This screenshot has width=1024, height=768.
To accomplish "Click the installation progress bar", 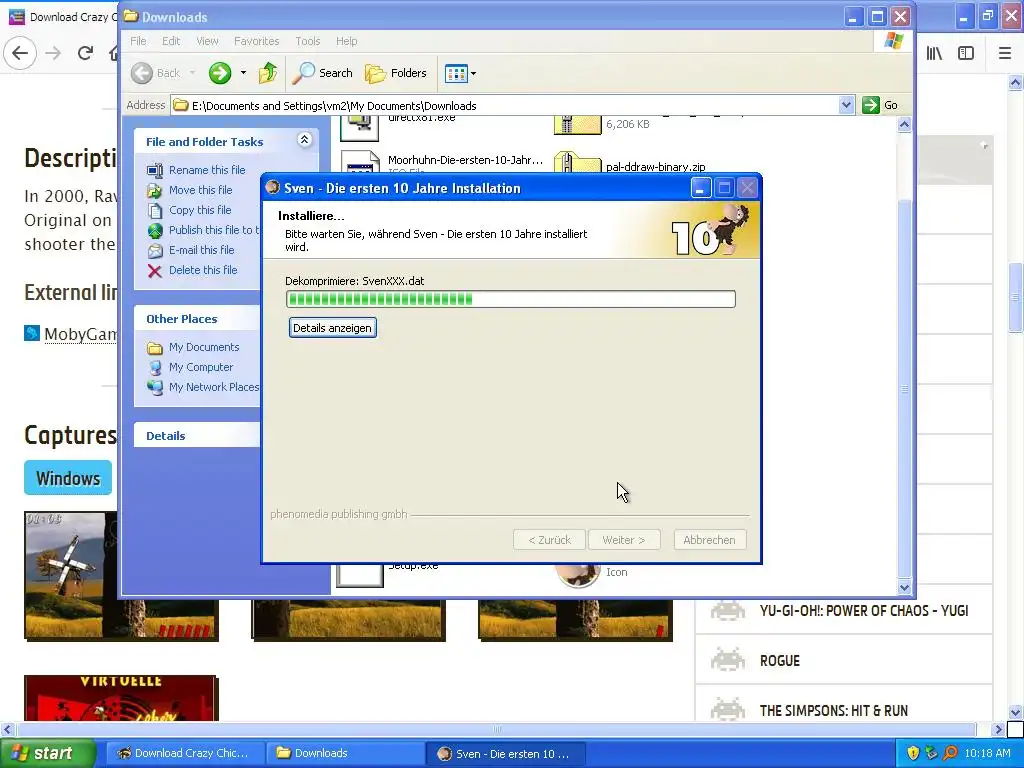I will [x=511, y=299].
